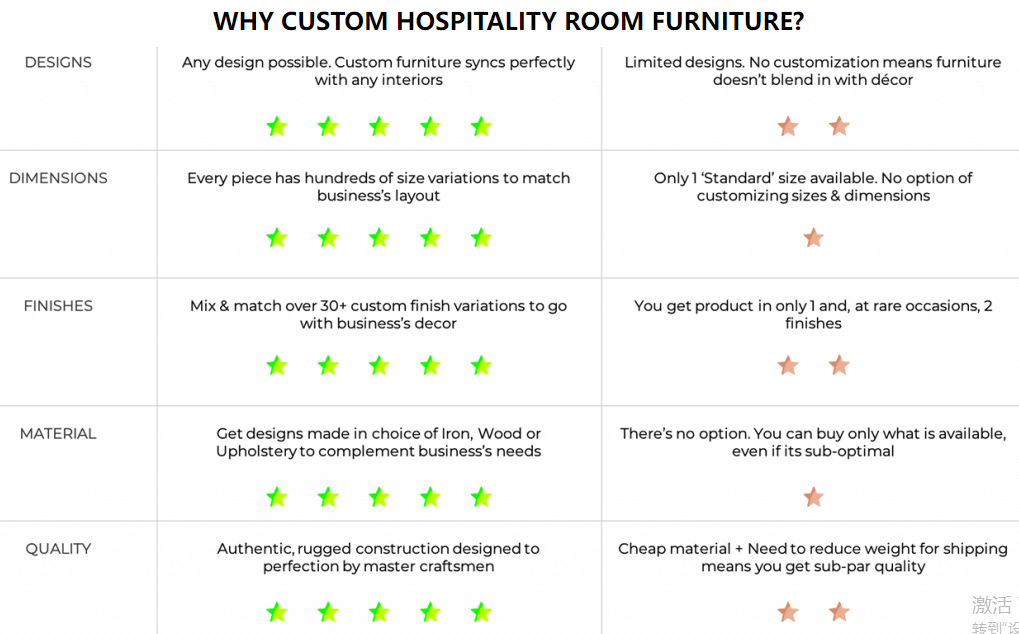This screenshot has width=1019, height=634.
Task: Select the third green star in FINISHES row
Action: point(379,365)
